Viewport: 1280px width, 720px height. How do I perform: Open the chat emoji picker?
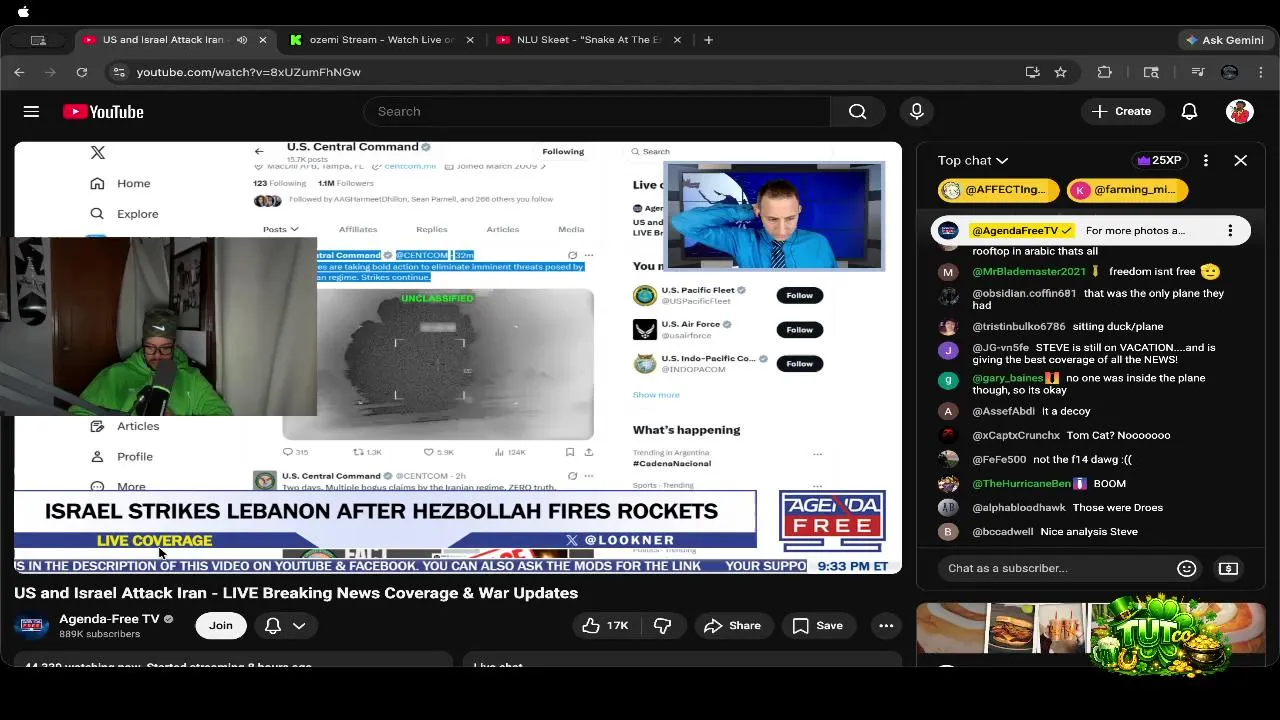pos(1187,568)
